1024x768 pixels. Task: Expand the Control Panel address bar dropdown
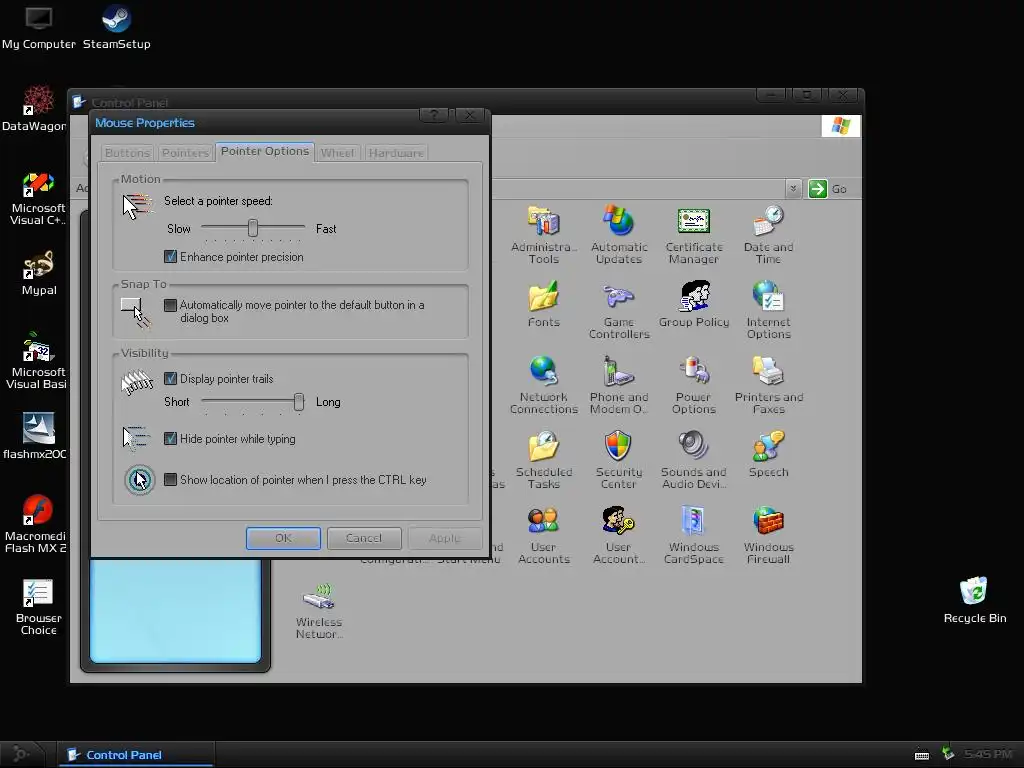(793, 189)
